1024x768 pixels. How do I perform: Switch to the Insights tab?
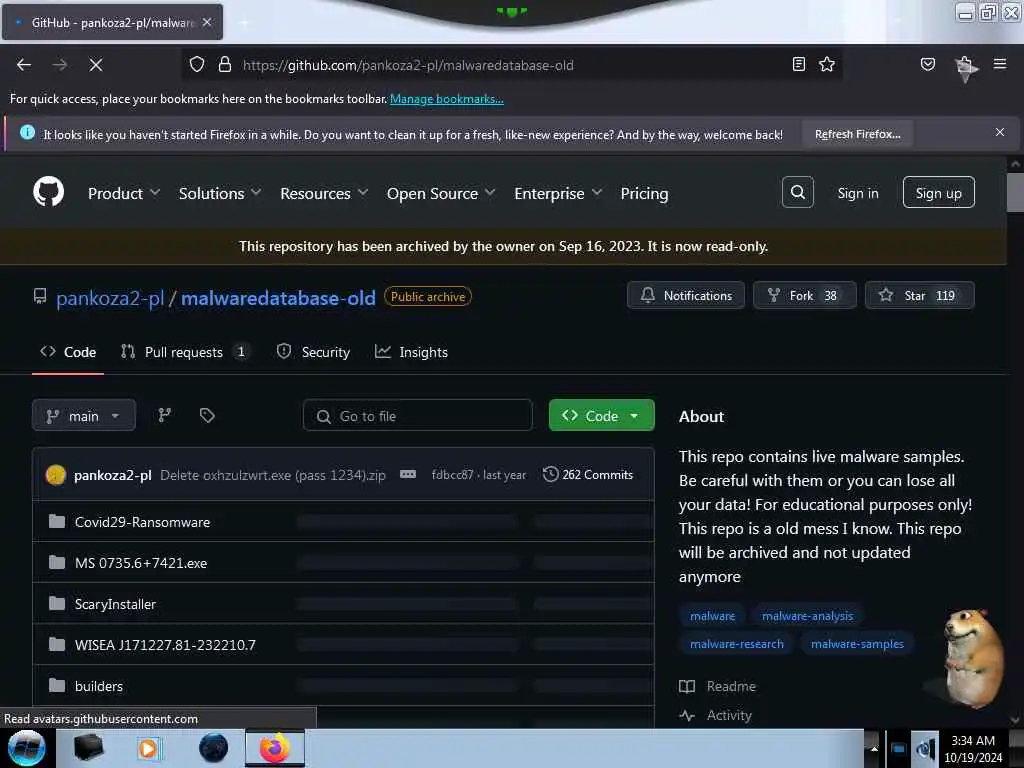coord(411,352)
